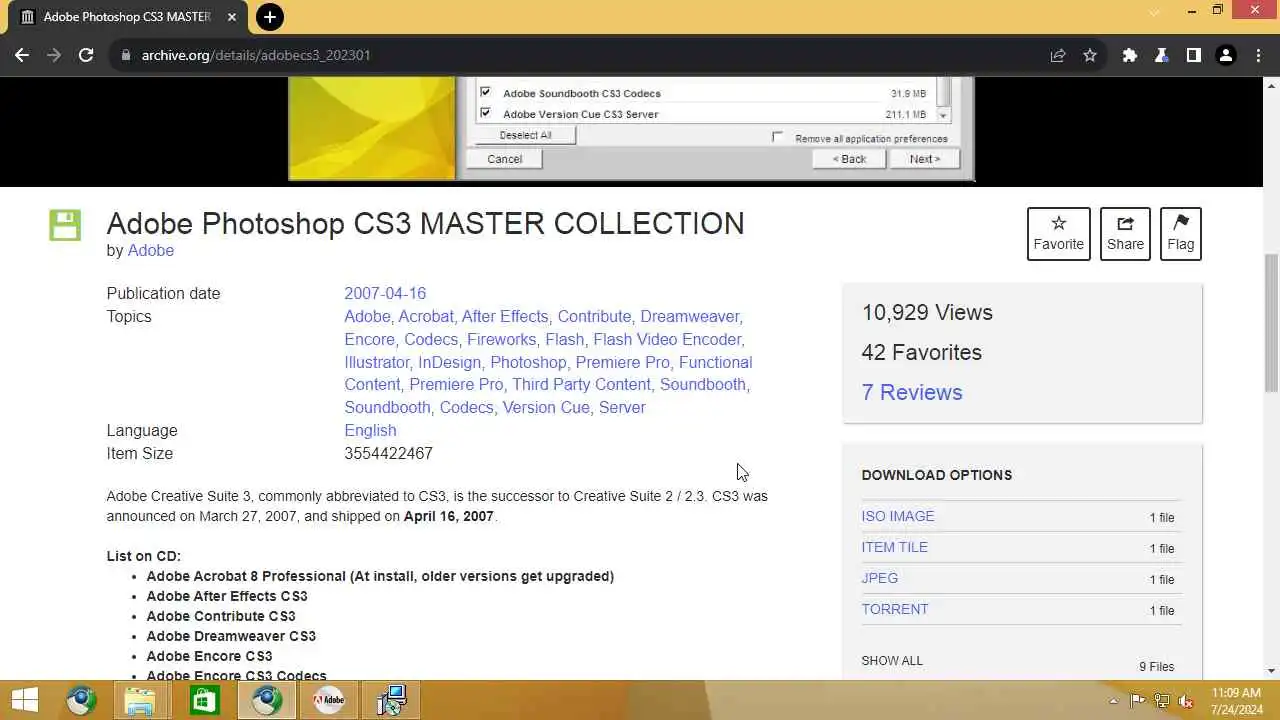1280x720 pixels.
Task: Click the 42 Favorites text
Action: point(921,352)
